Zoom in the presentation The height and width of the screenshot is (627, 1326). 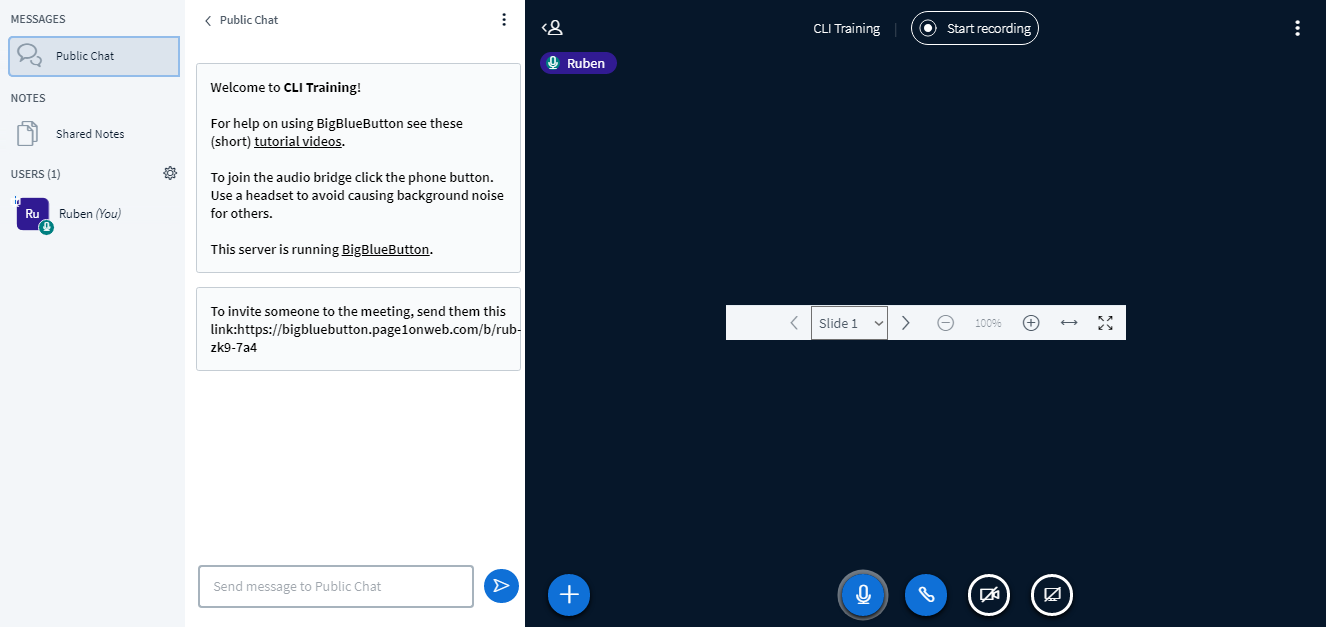[x=1031, y=323]
